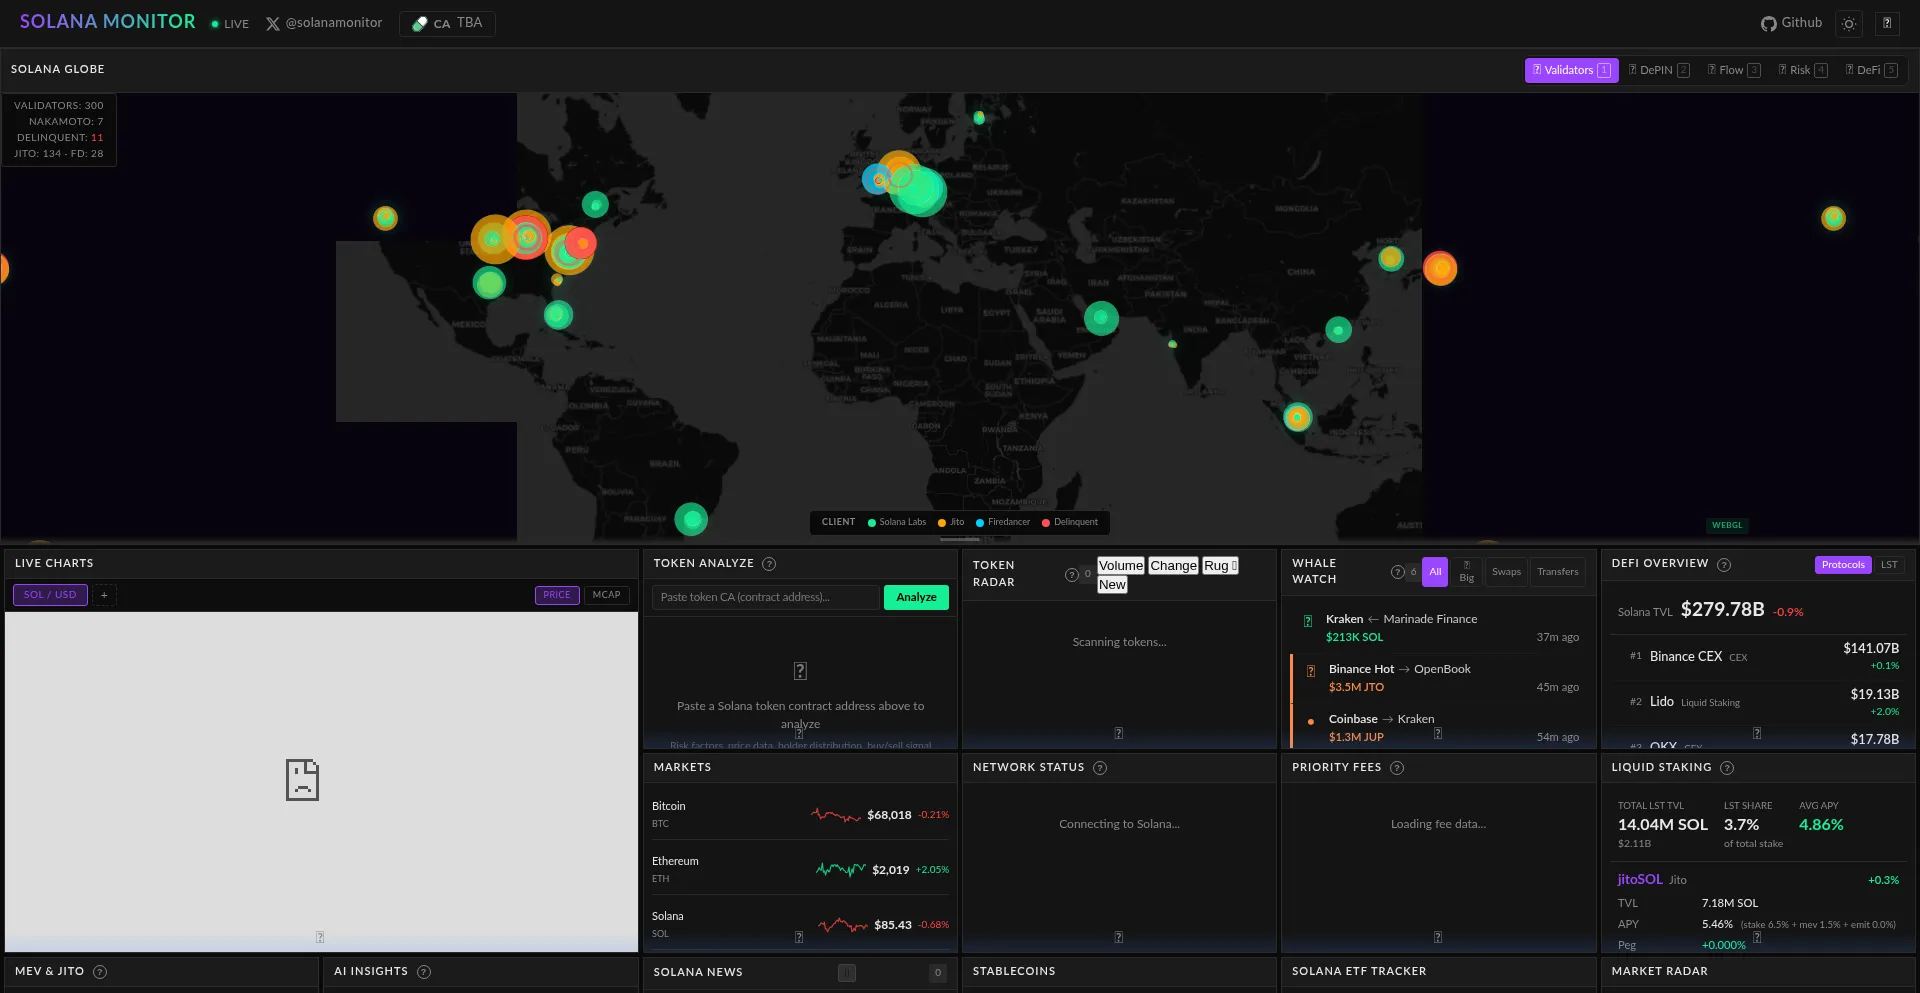Screen dimensions: 1920x993
Task: Click the Lido Liquid Staking protocol row
Action: point(1758,702)
